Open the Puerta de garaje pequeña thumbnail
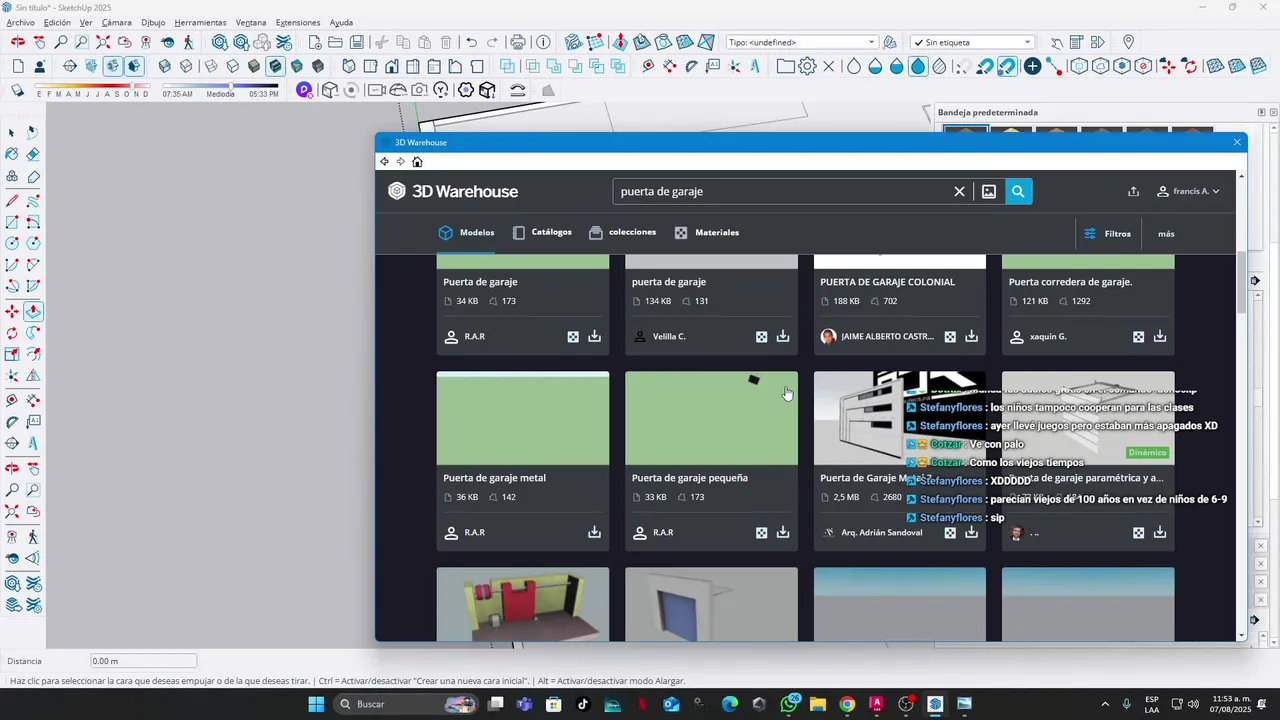Viewport: 1280px width, 720px height. coord(711,418)
